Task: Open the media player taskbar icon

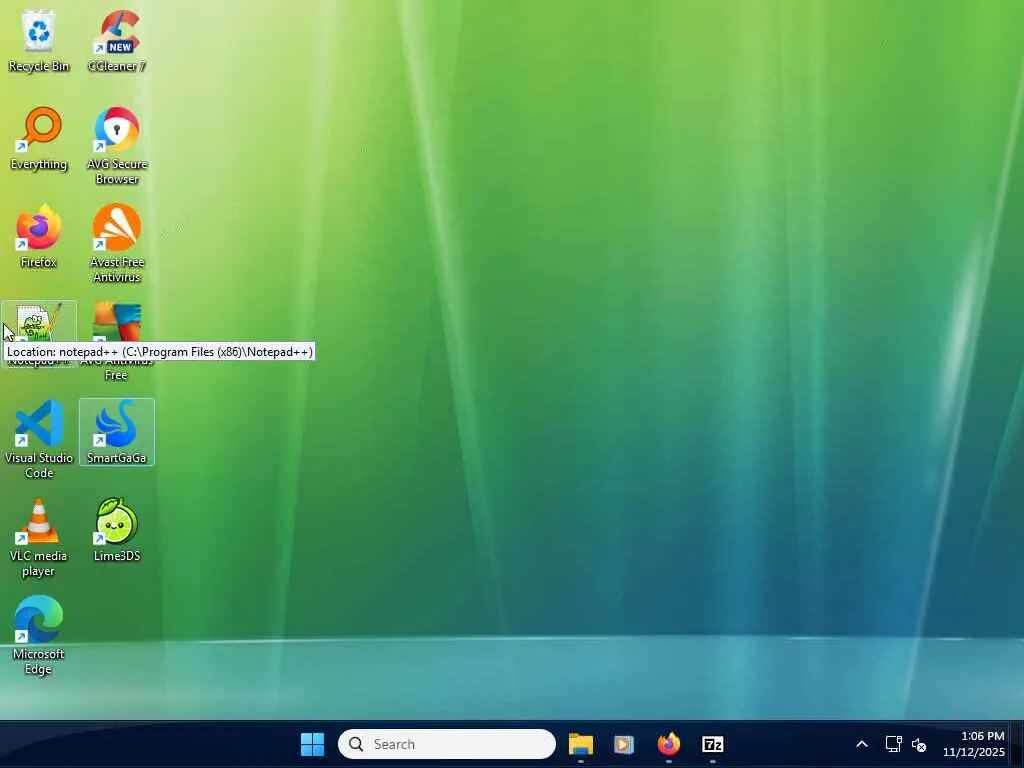Action: [x=624, y=744]
